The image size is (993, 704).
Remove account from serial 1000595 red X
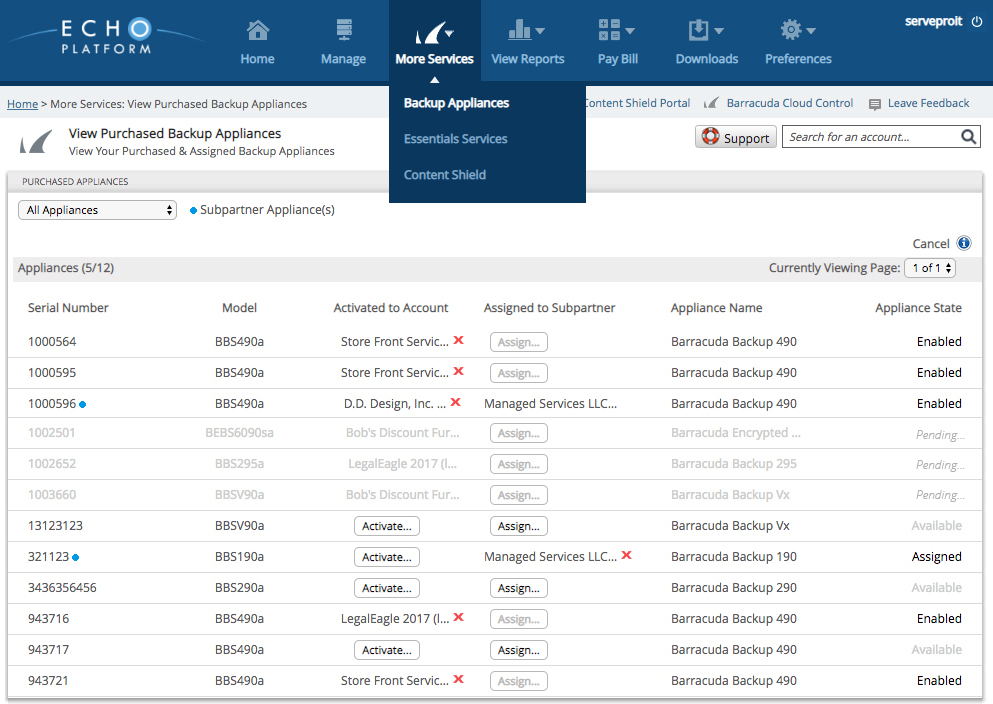click(459, 371)
